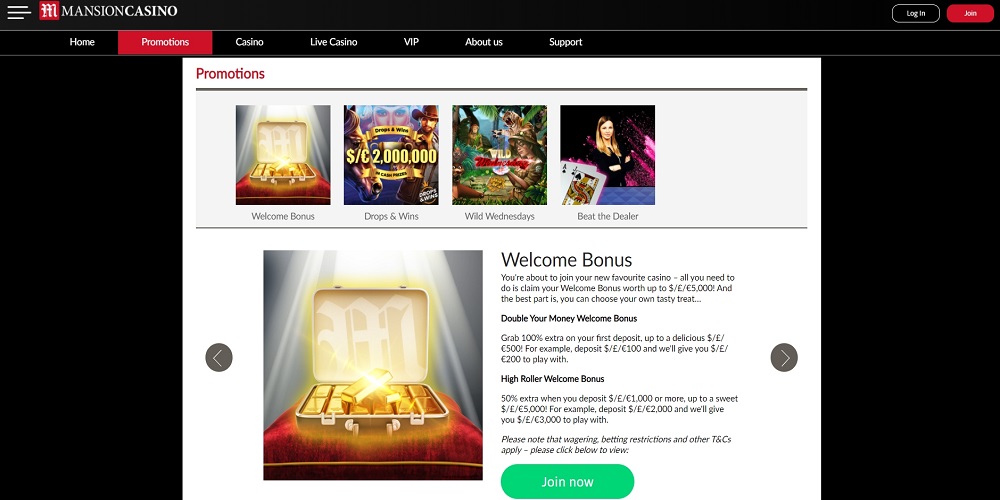The image size is (1000, 500).
Task: Open the Drops & Wins promotion image
Action: (391, 155)
